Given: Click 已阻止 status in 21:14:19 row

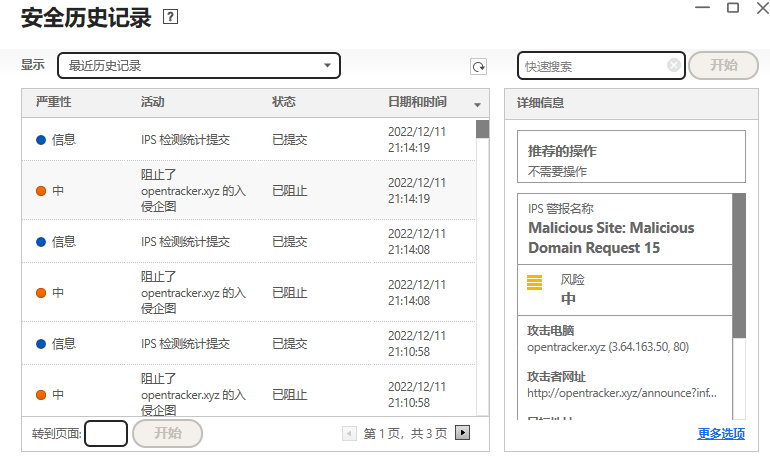Looking at the screenshot, I should coord(290,191).
